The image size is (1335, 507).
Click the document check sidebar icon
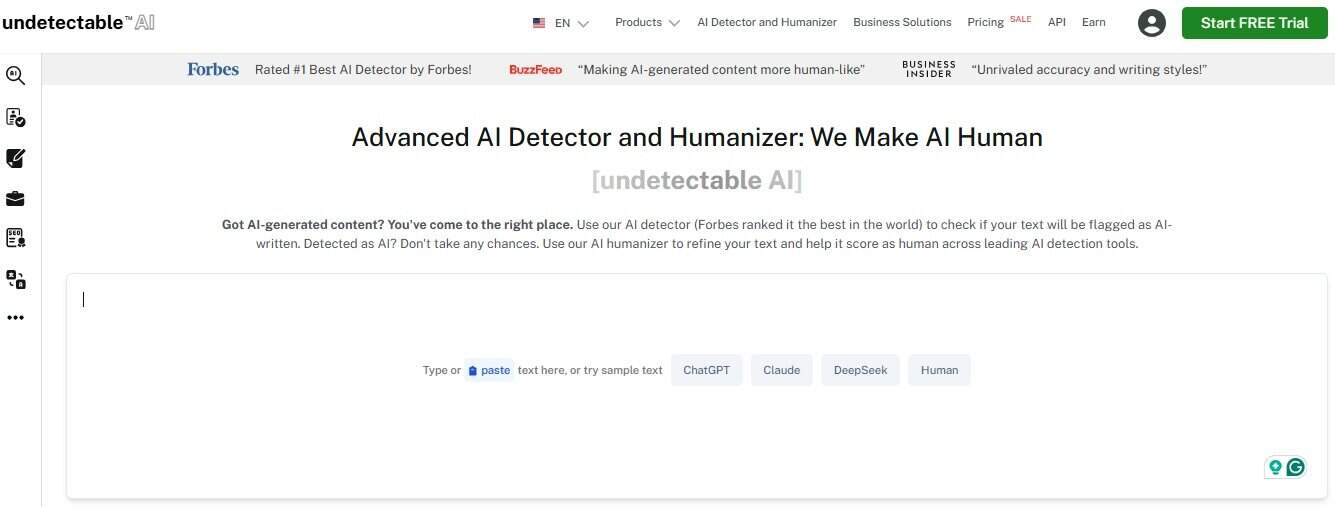15,117
